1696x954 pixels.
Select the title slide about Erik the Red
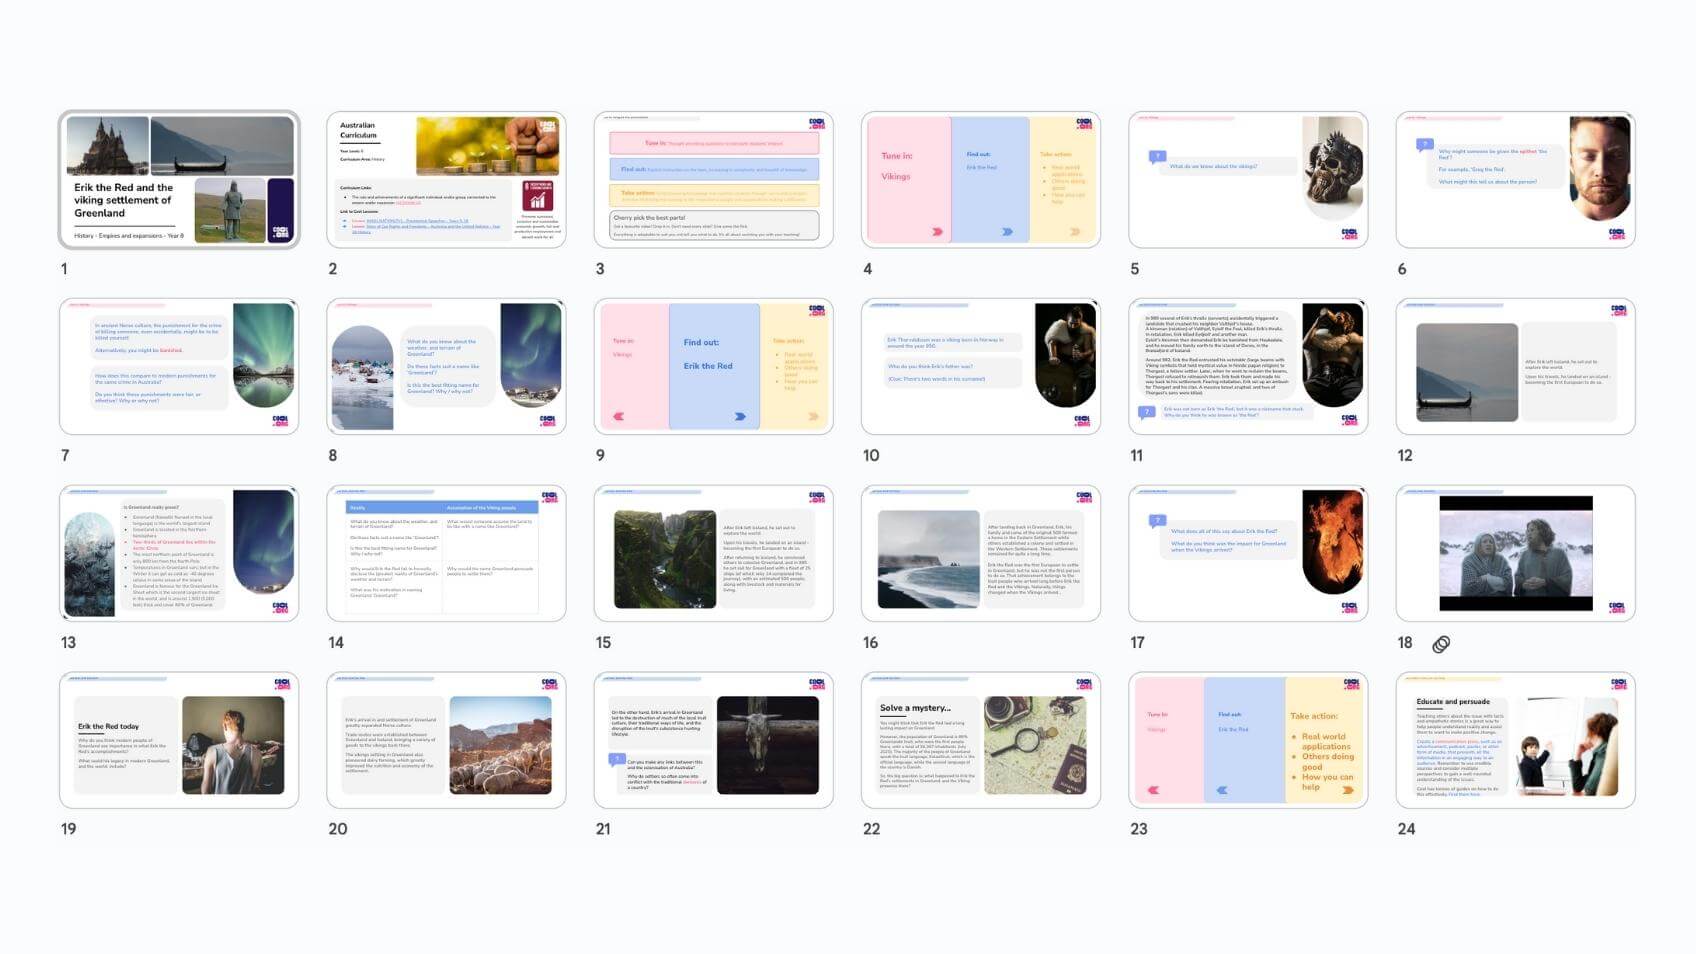point(179,180)
